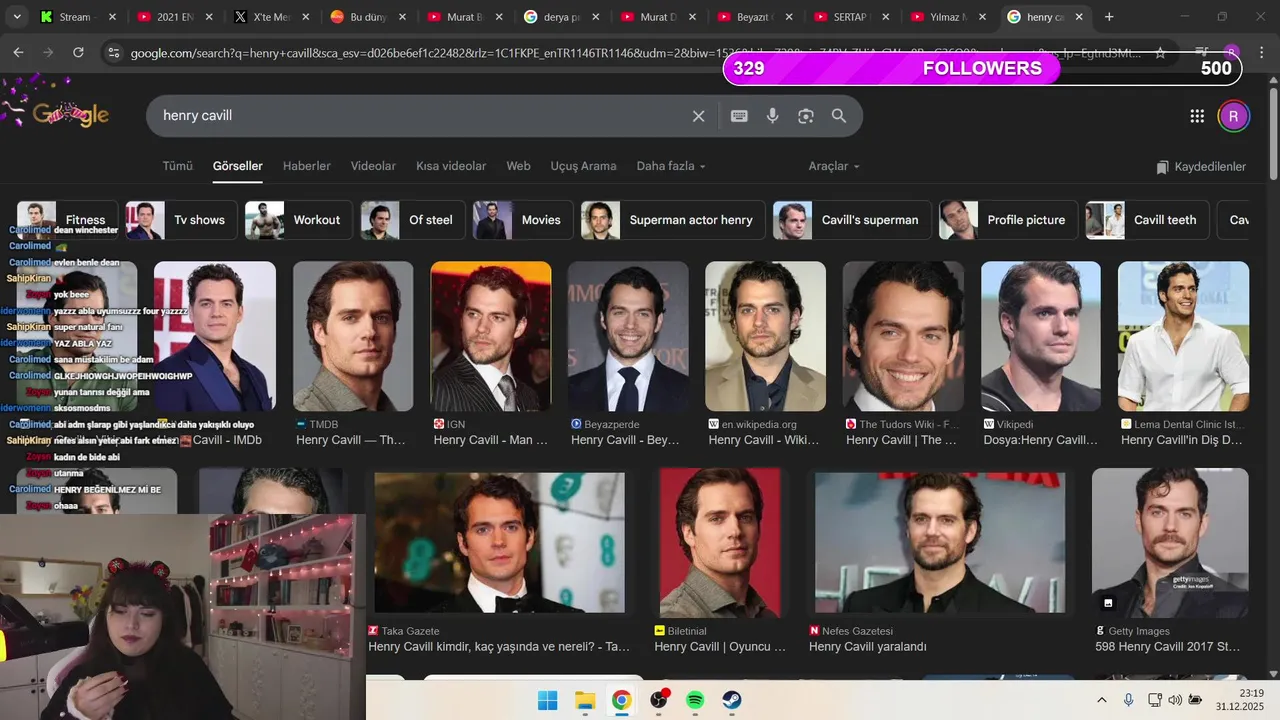Select the Of steel filter chip
This screenshot has width=1280, height=720.
(x=412, y=220)
